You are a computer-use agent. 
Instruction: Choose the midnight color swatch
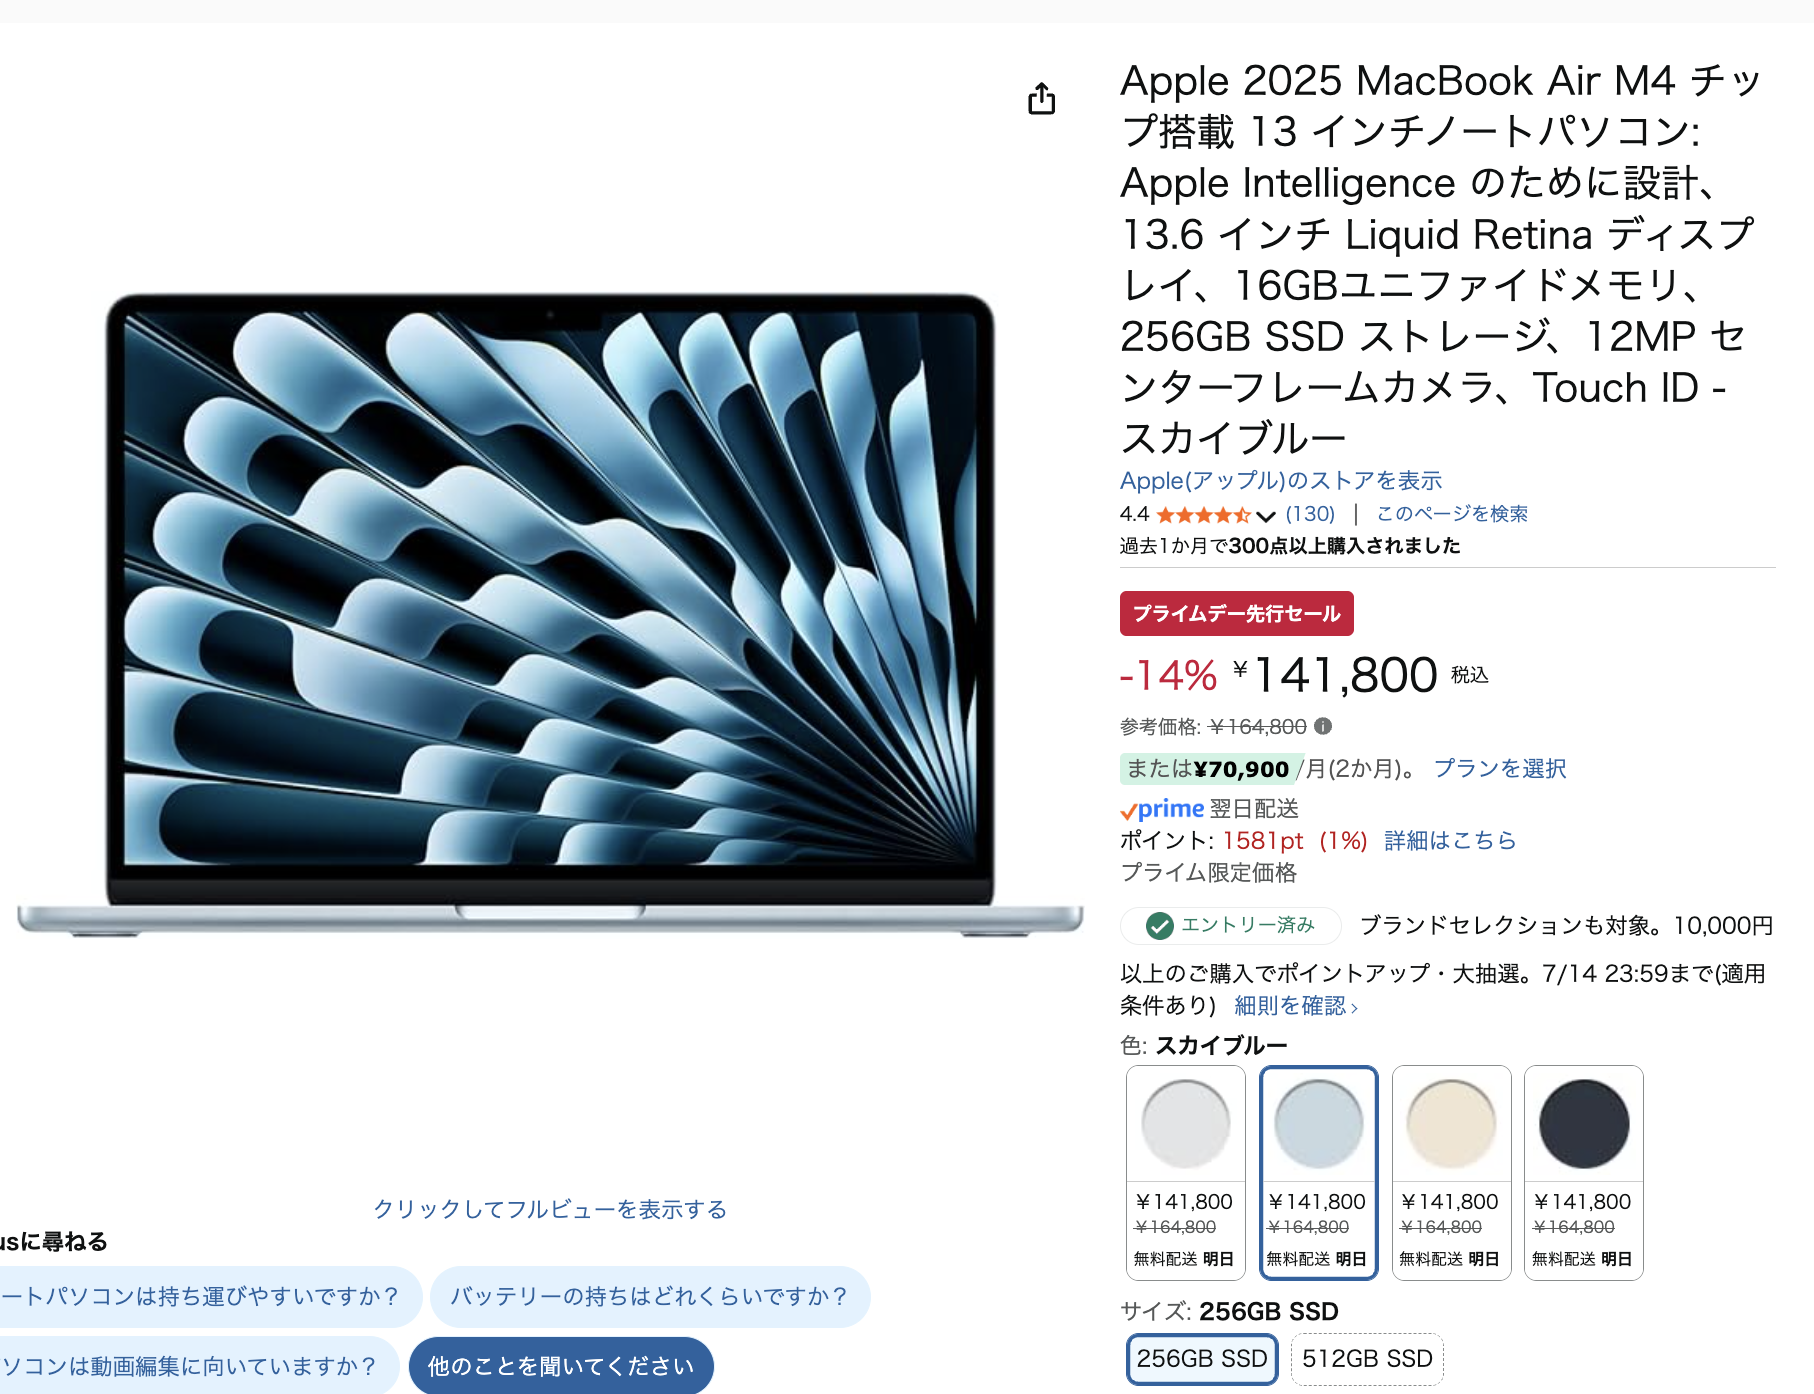coord(1584,1172)
